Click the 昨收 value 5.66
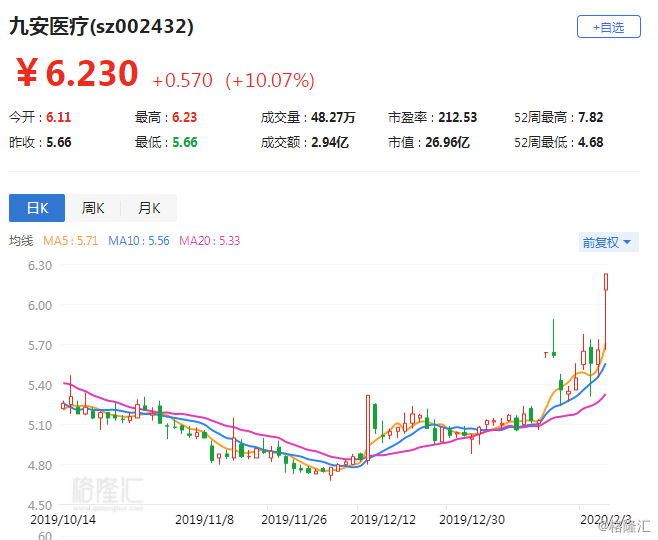 click(58, 142)
